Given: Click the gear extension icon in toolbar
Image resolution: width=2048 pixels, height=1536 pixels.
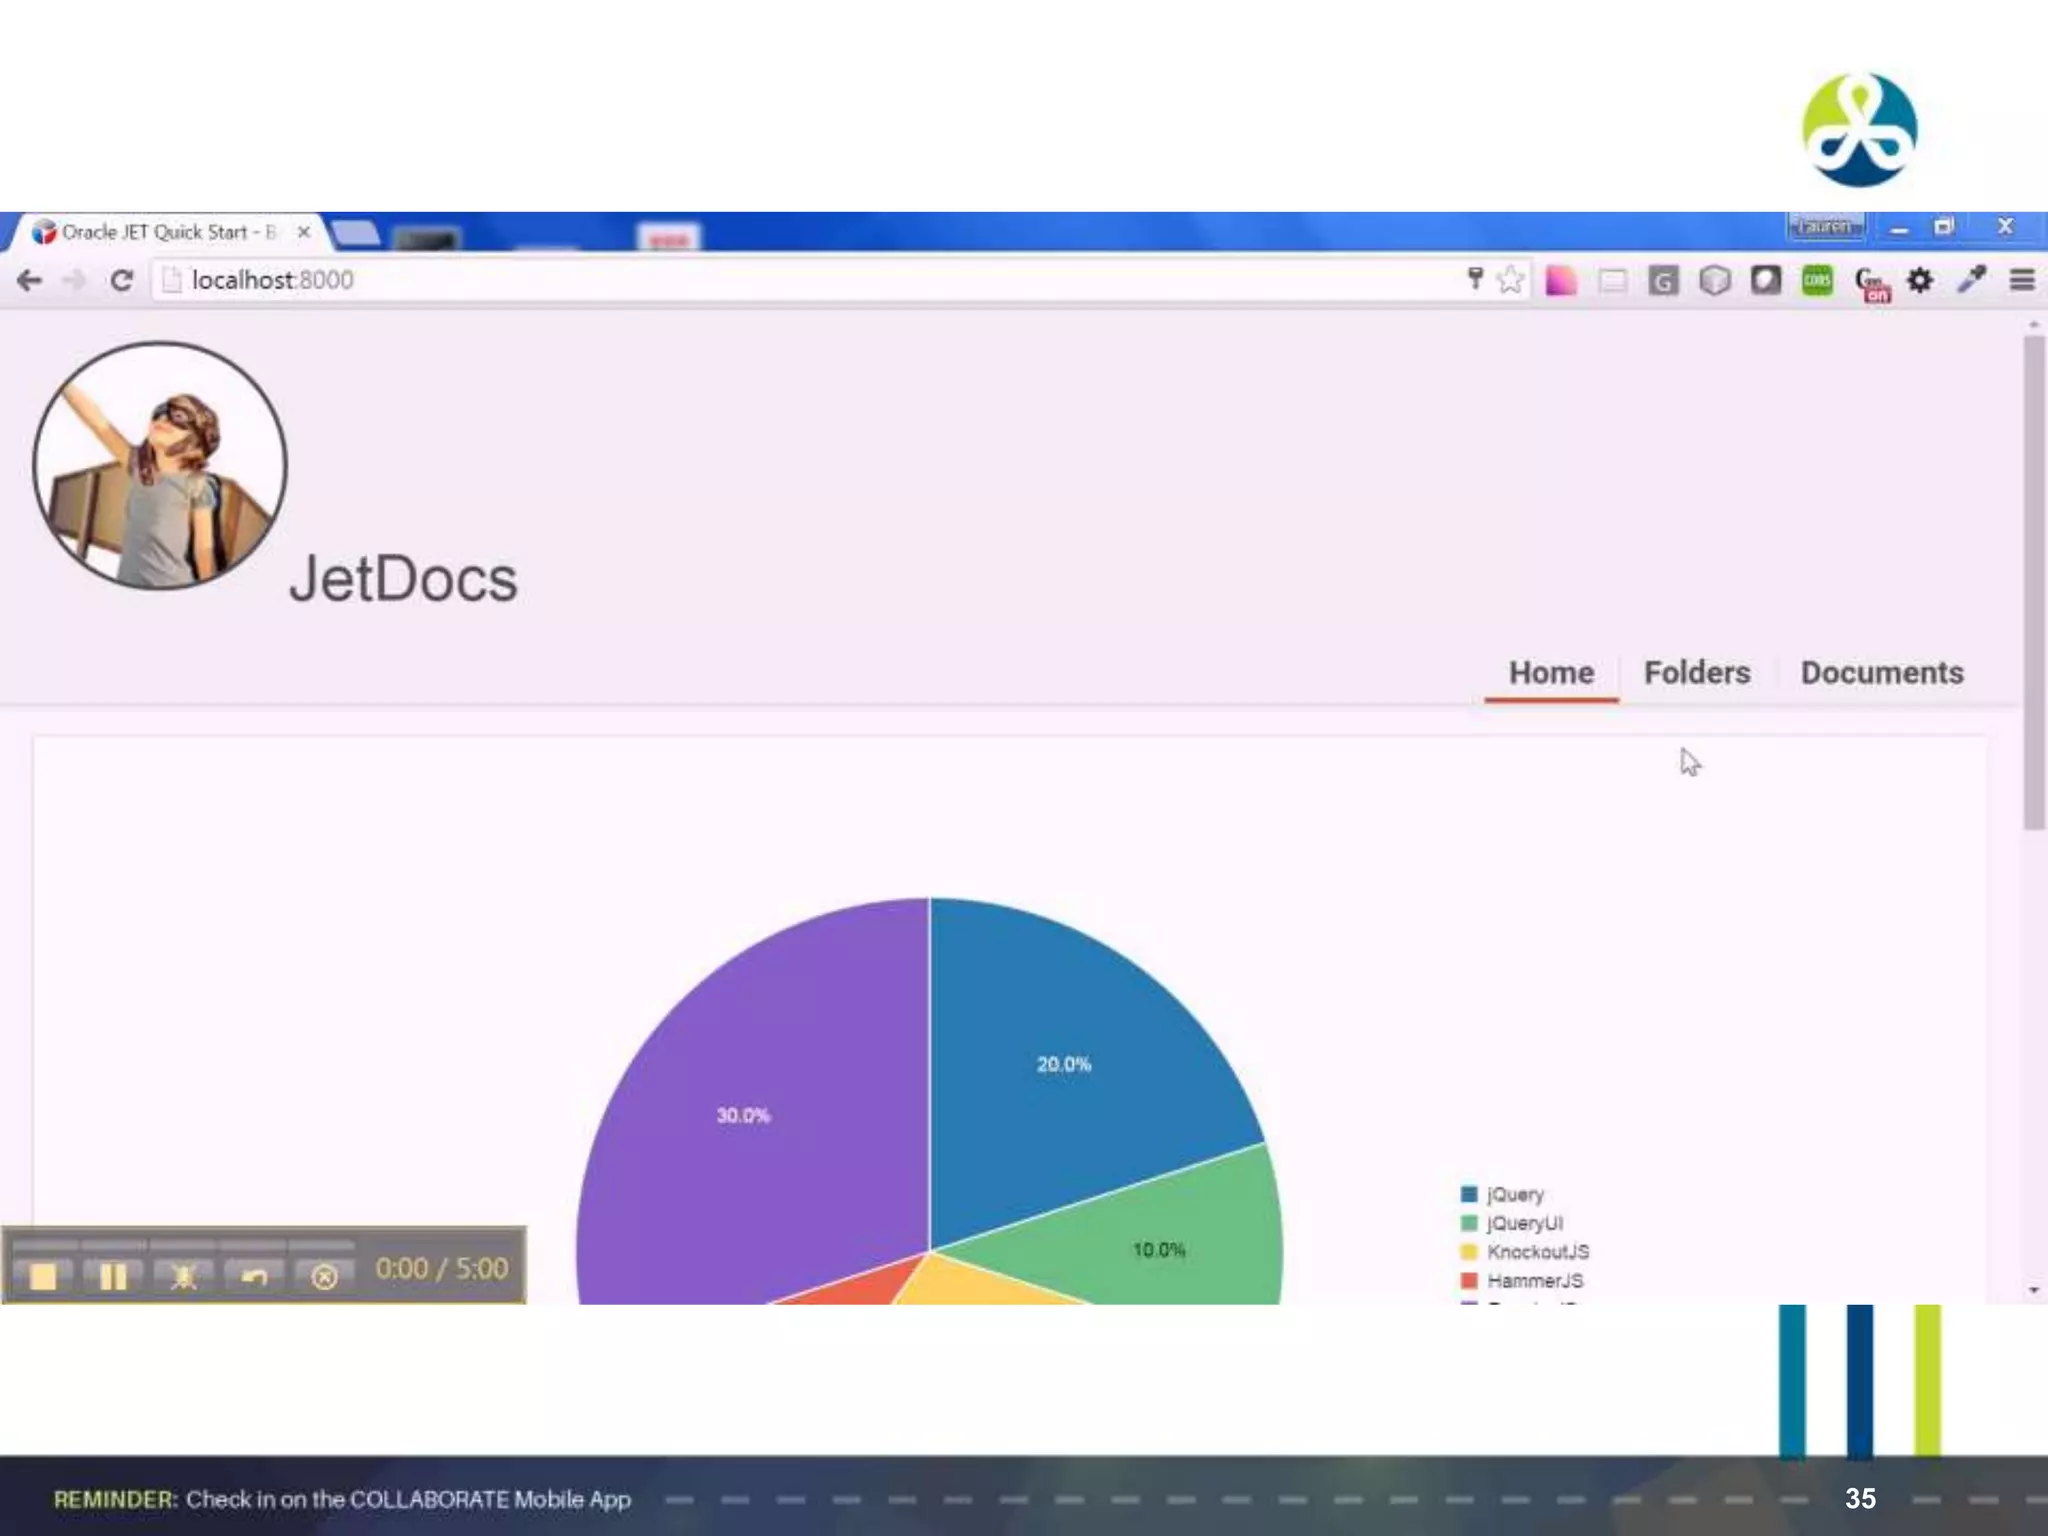Looking at the screenshot, I should [x=1919, y=280].
